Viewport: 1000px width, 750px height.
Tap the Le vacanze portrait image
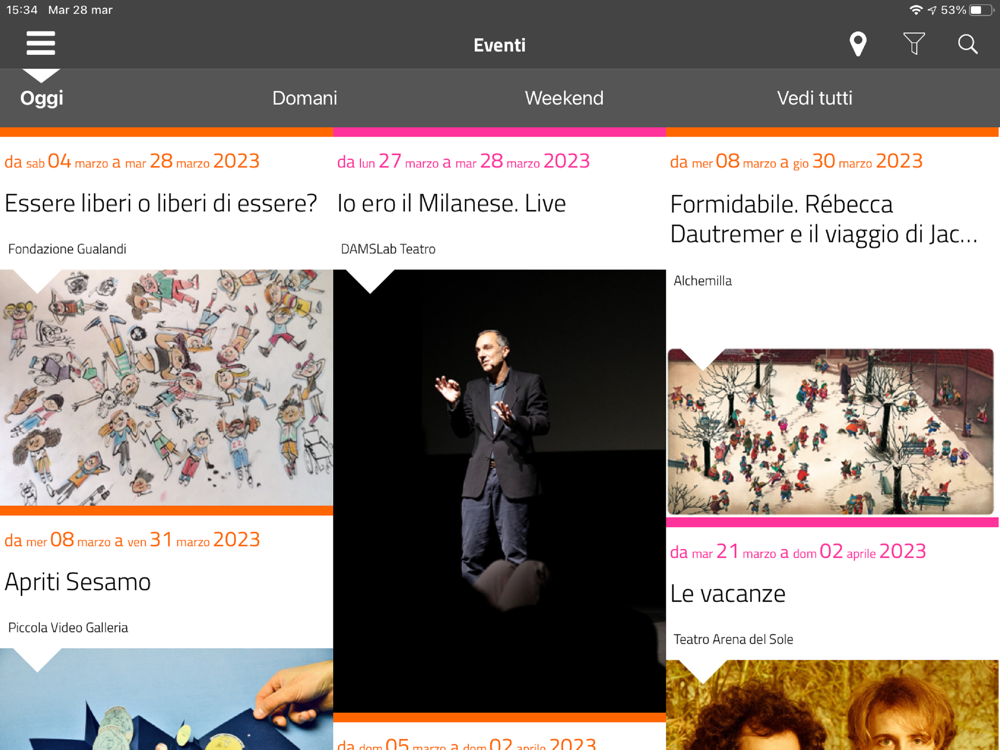pyautogui.click(x=832, y=705)
